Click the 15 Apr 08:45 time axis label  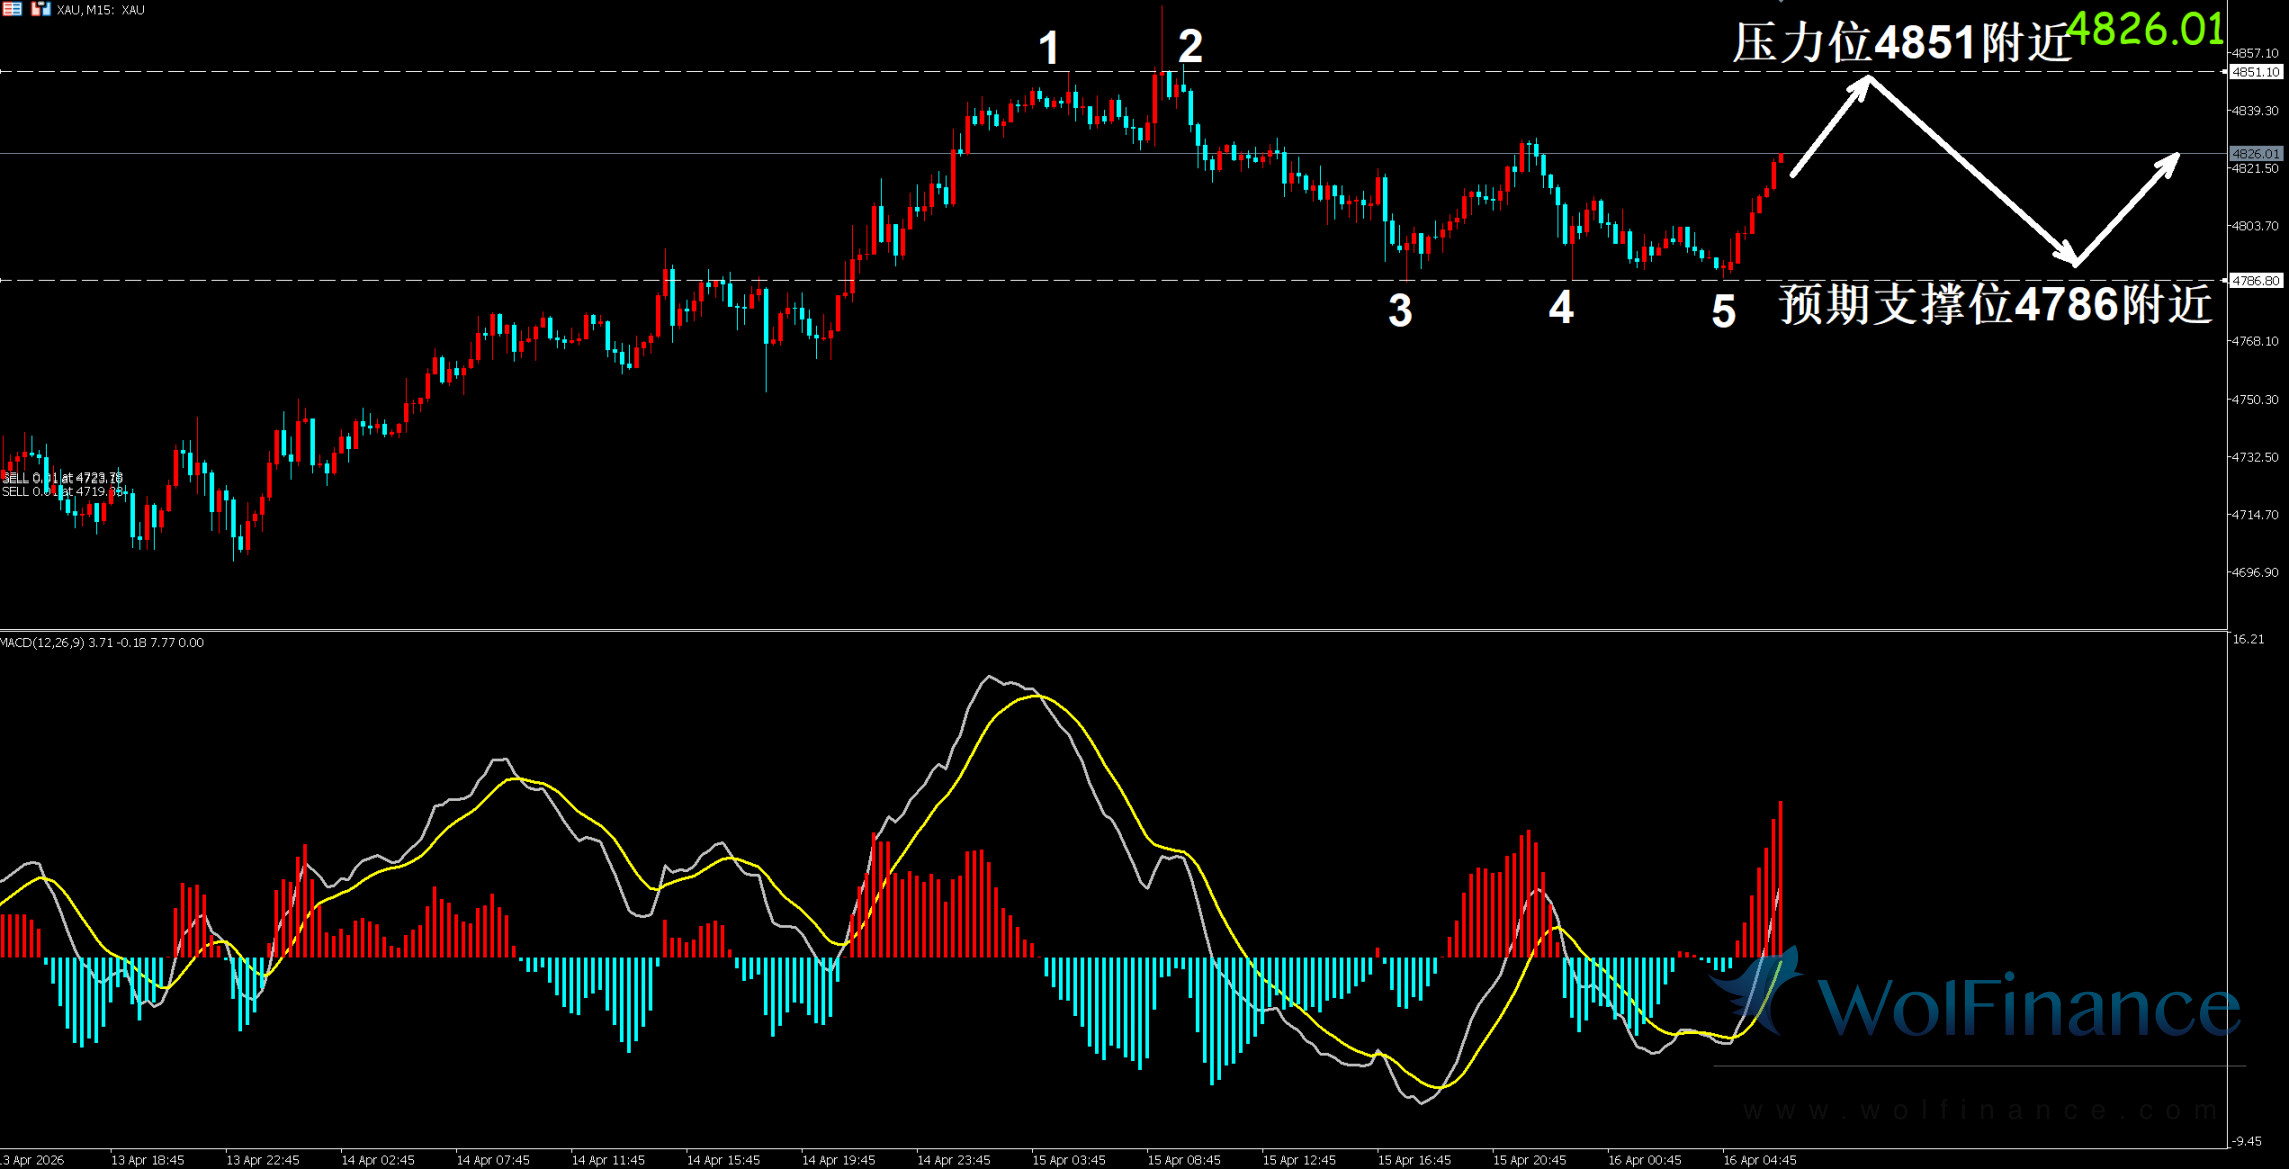1184,1160
